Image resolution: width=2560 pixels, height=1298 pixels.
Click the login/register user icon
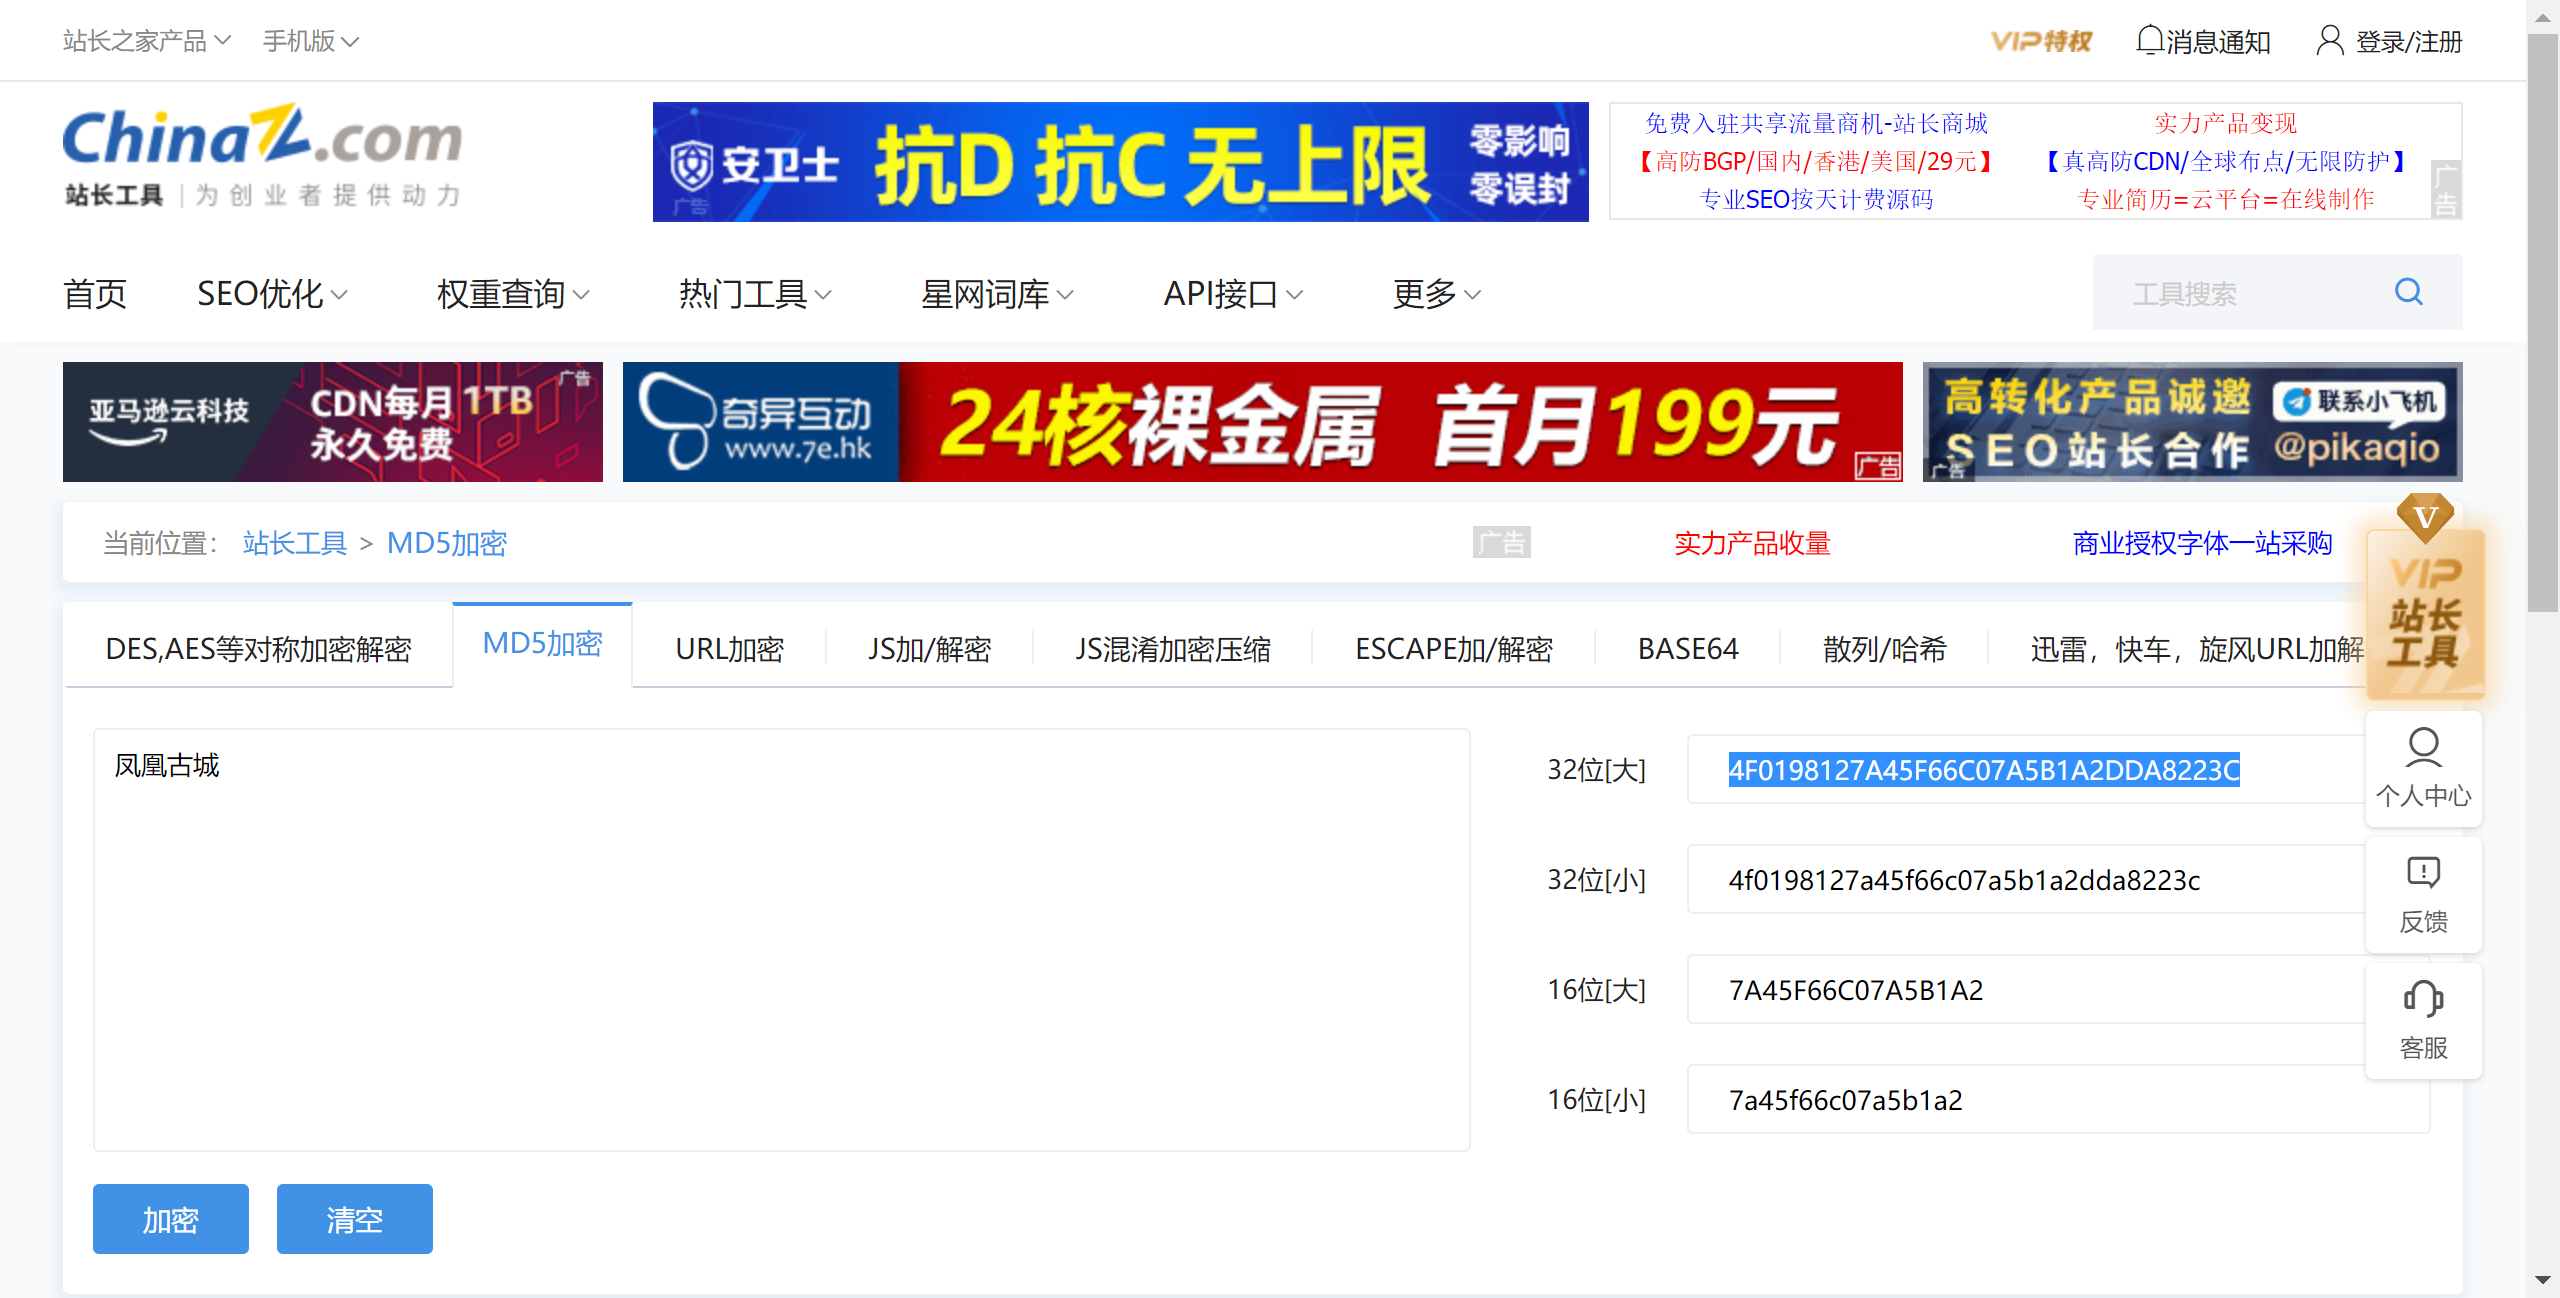pyautogui.click(x=2330, y=40)
